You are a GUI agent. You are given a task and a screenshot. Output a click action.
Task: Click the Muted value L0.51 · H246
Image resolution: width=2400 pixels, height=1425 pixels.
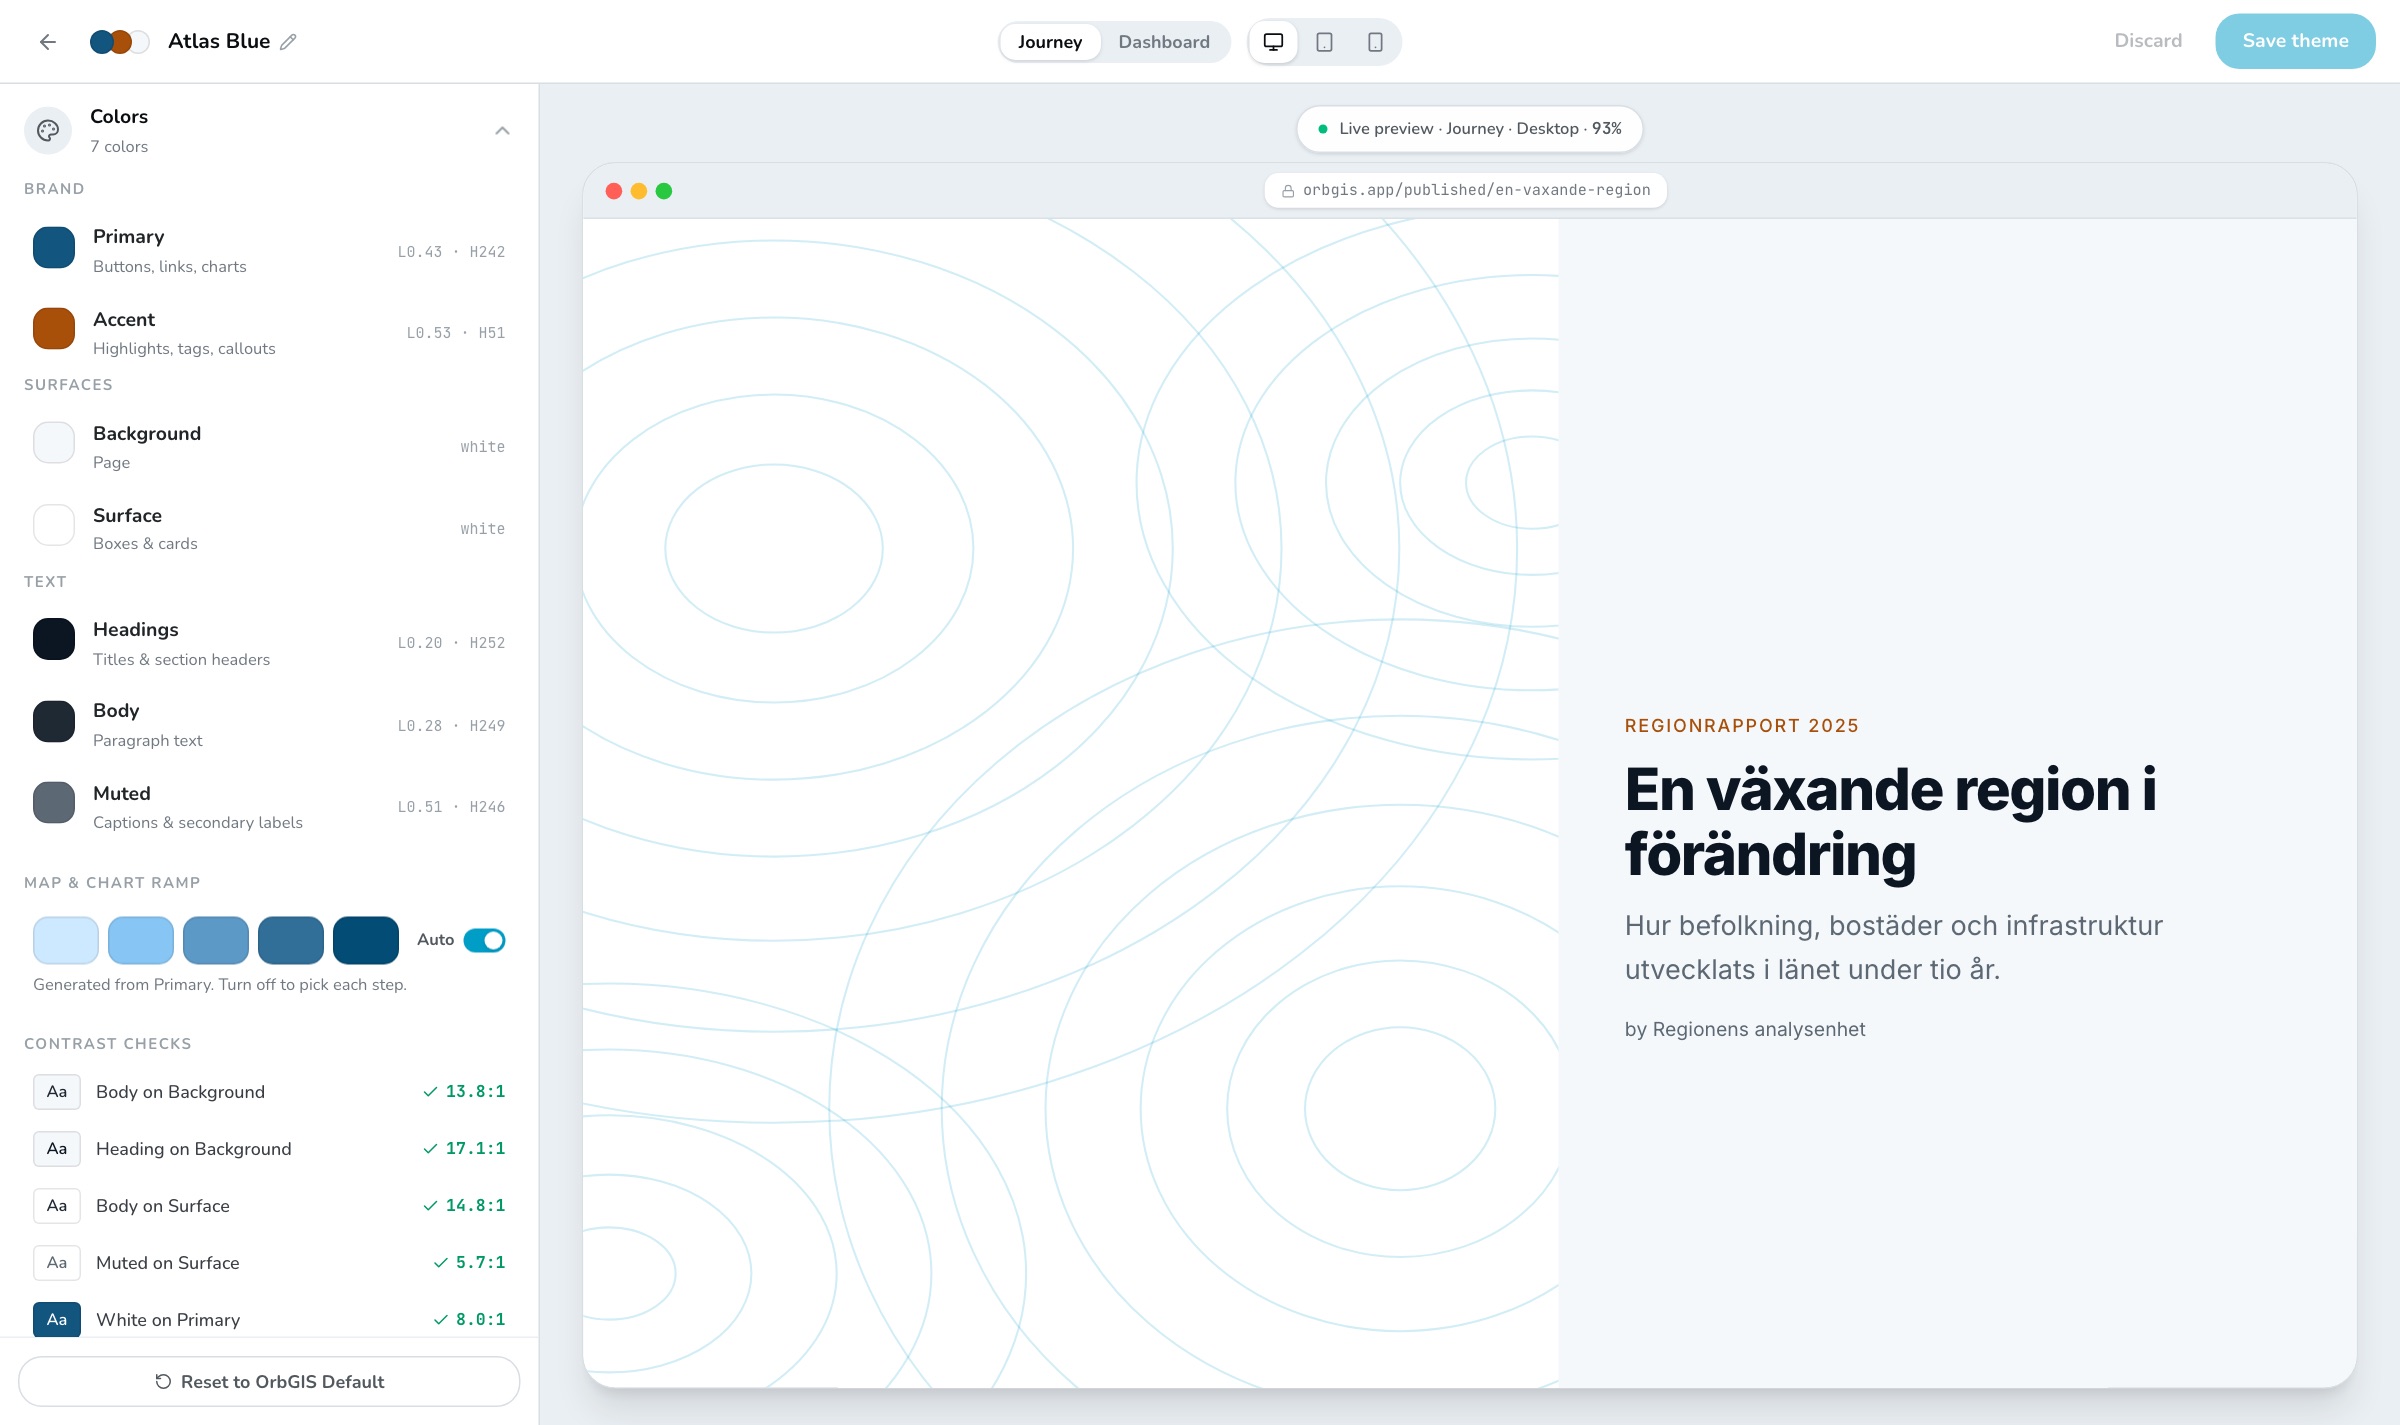(x=451, y=807)
